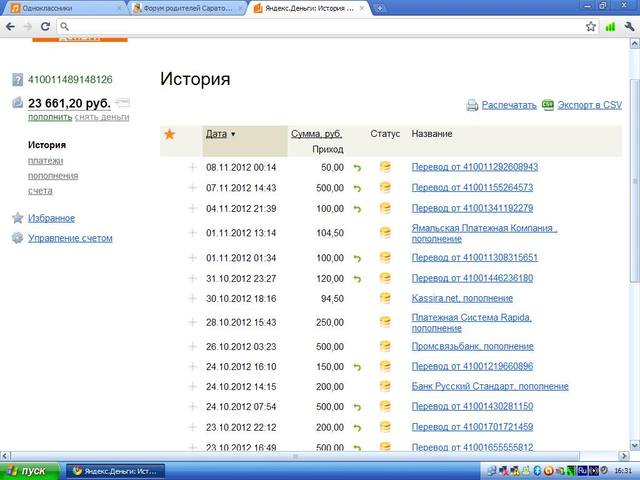Image resolution: width=640 pixels, height=480 pixels.
Task: Click the RU language indicator in the tray
Action: (x=582, y=471)
